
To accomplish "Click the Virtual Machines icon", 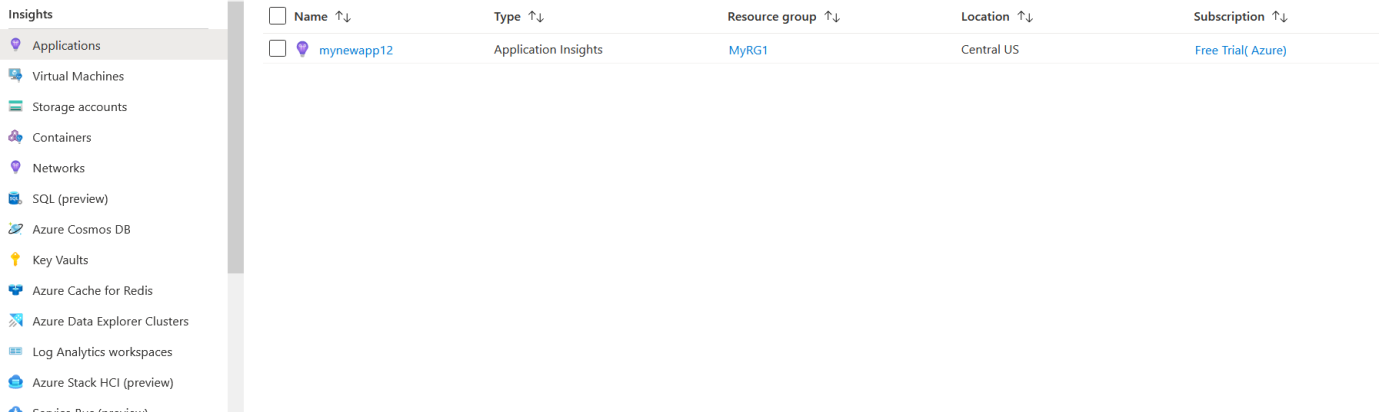I will point(15,76).
